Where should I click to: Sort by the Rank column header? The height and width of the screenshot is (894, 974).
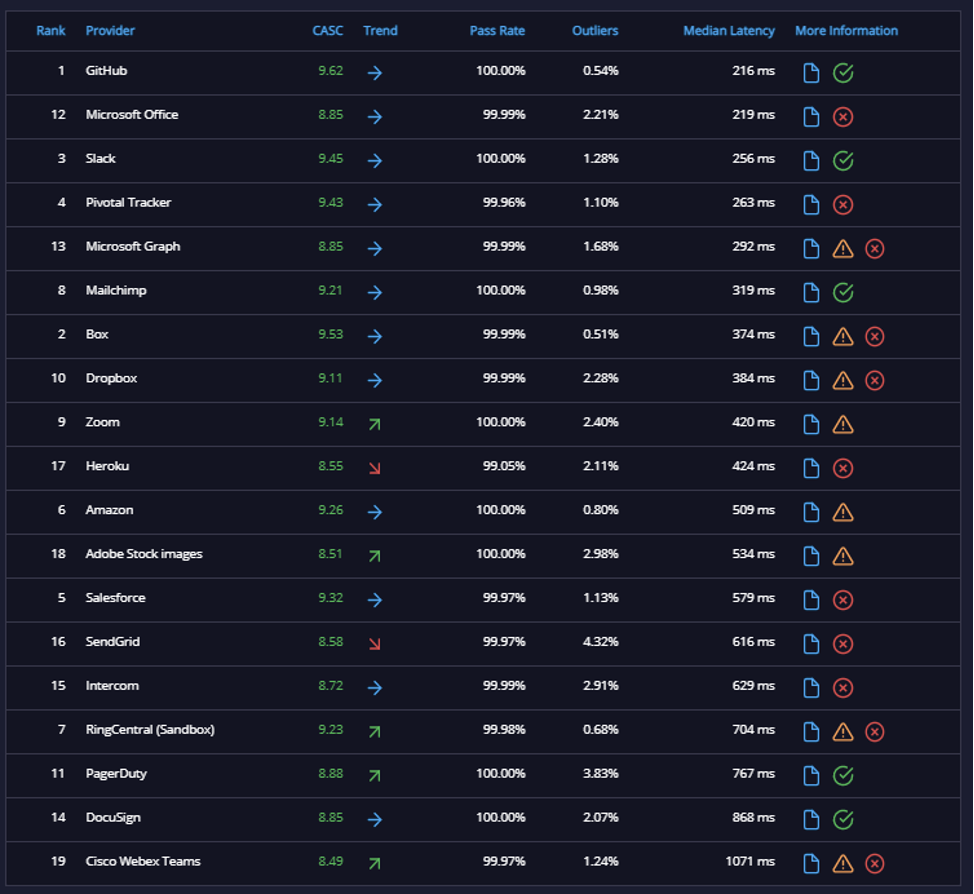(x=50, y=30)
